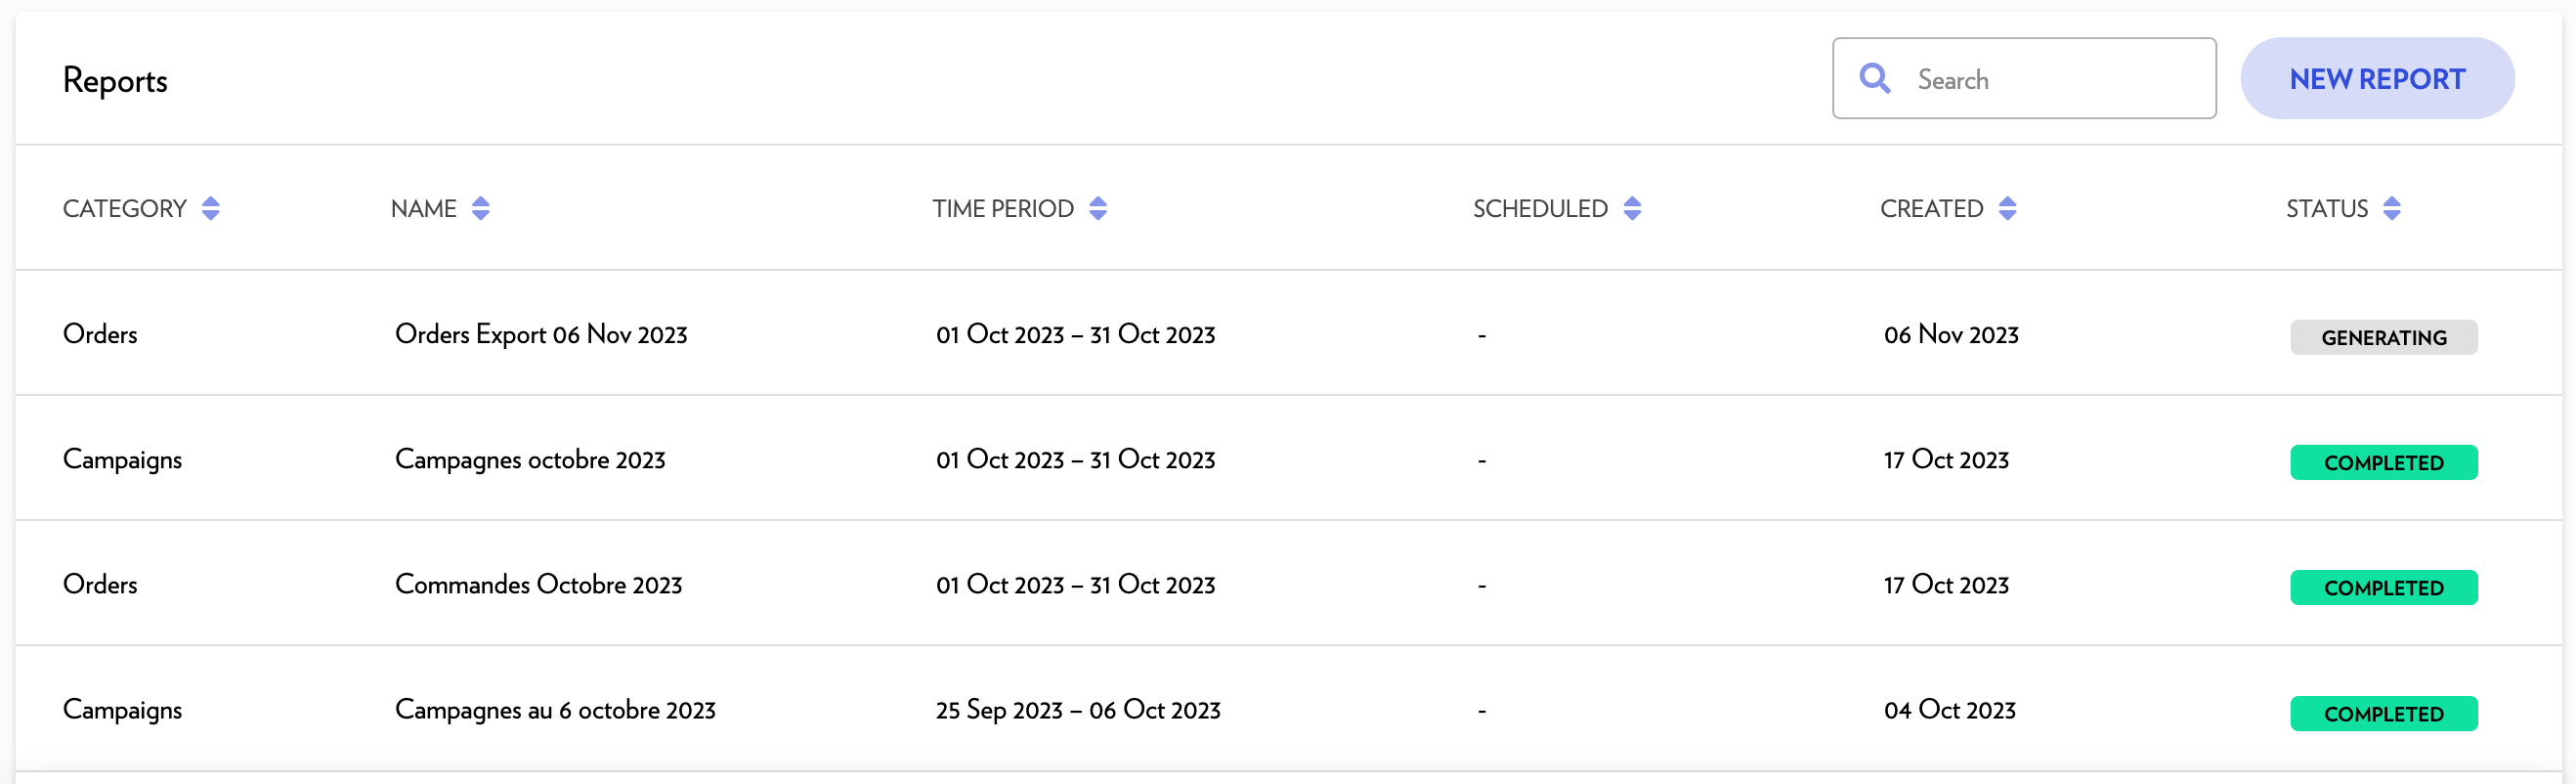Open Orders Export 06 Nov 2023 report
Image resolution: width=2576 pixels, height=784 pixels.
coord(541,334)
